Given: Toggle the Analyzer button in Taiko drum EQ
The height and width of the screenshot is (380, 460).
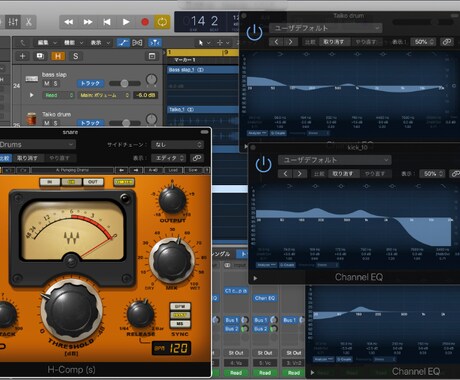Looking at the screenshot, I should click(257, 133).
